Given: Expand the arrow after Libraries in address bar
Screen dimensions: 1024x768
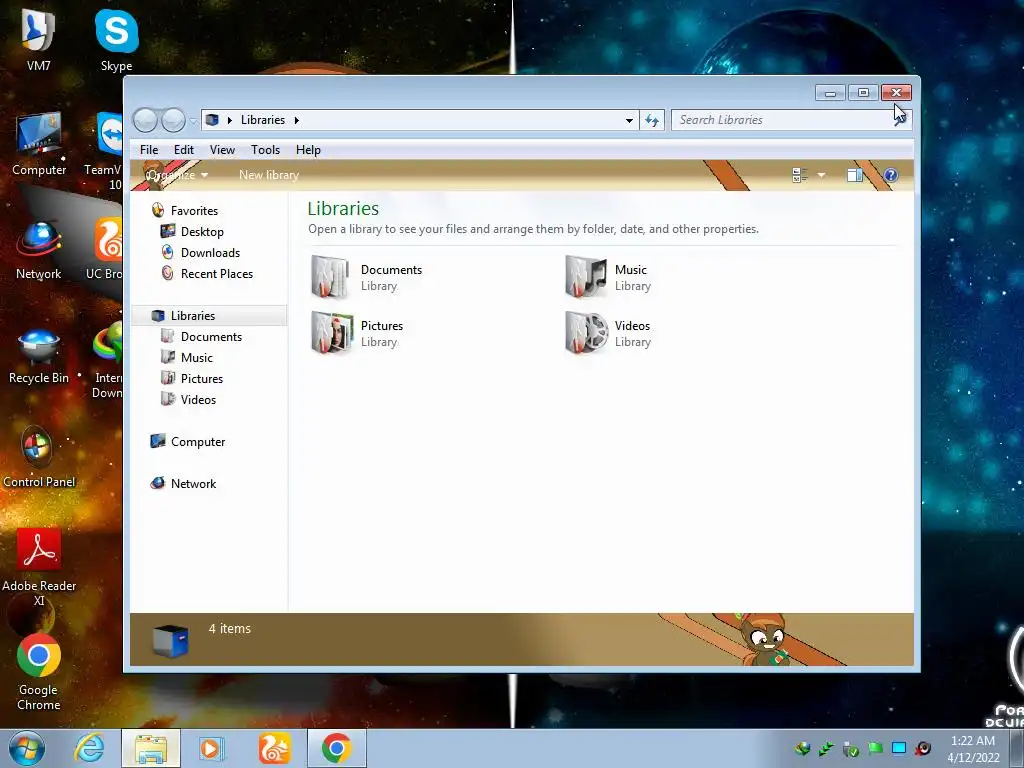Looking at the screenshot, I should 296,120.
